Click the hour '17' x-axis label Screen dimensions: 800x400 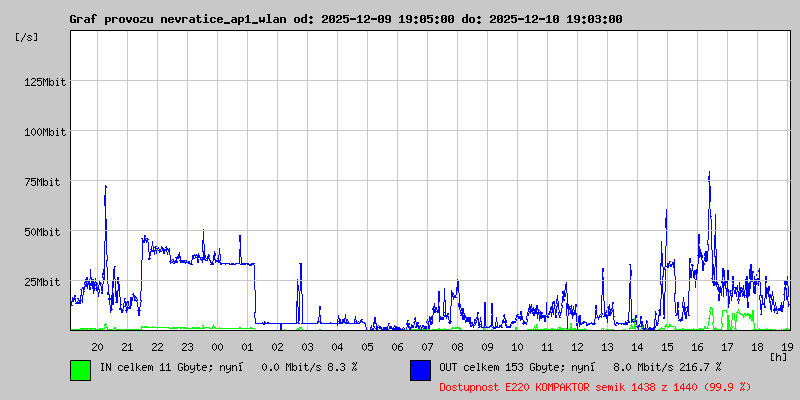tap(727, 347)
